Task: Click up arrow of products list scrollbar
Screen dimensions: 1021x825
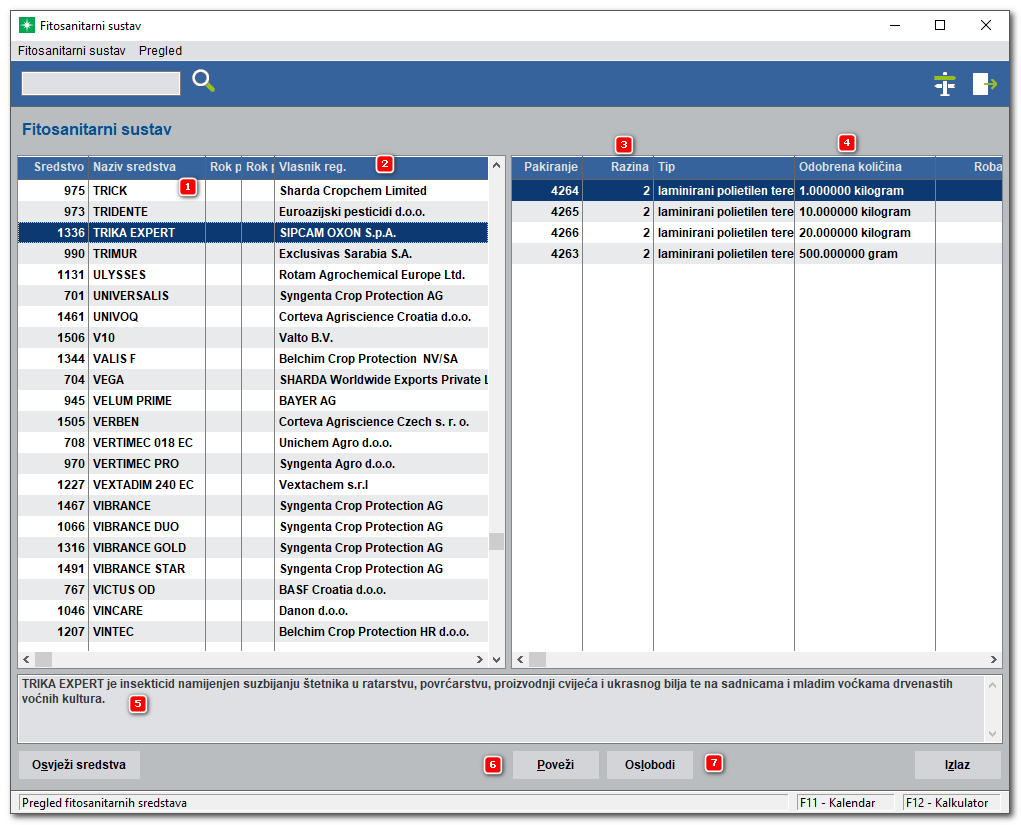Action: pyautogui.click(x=496, y=165)
